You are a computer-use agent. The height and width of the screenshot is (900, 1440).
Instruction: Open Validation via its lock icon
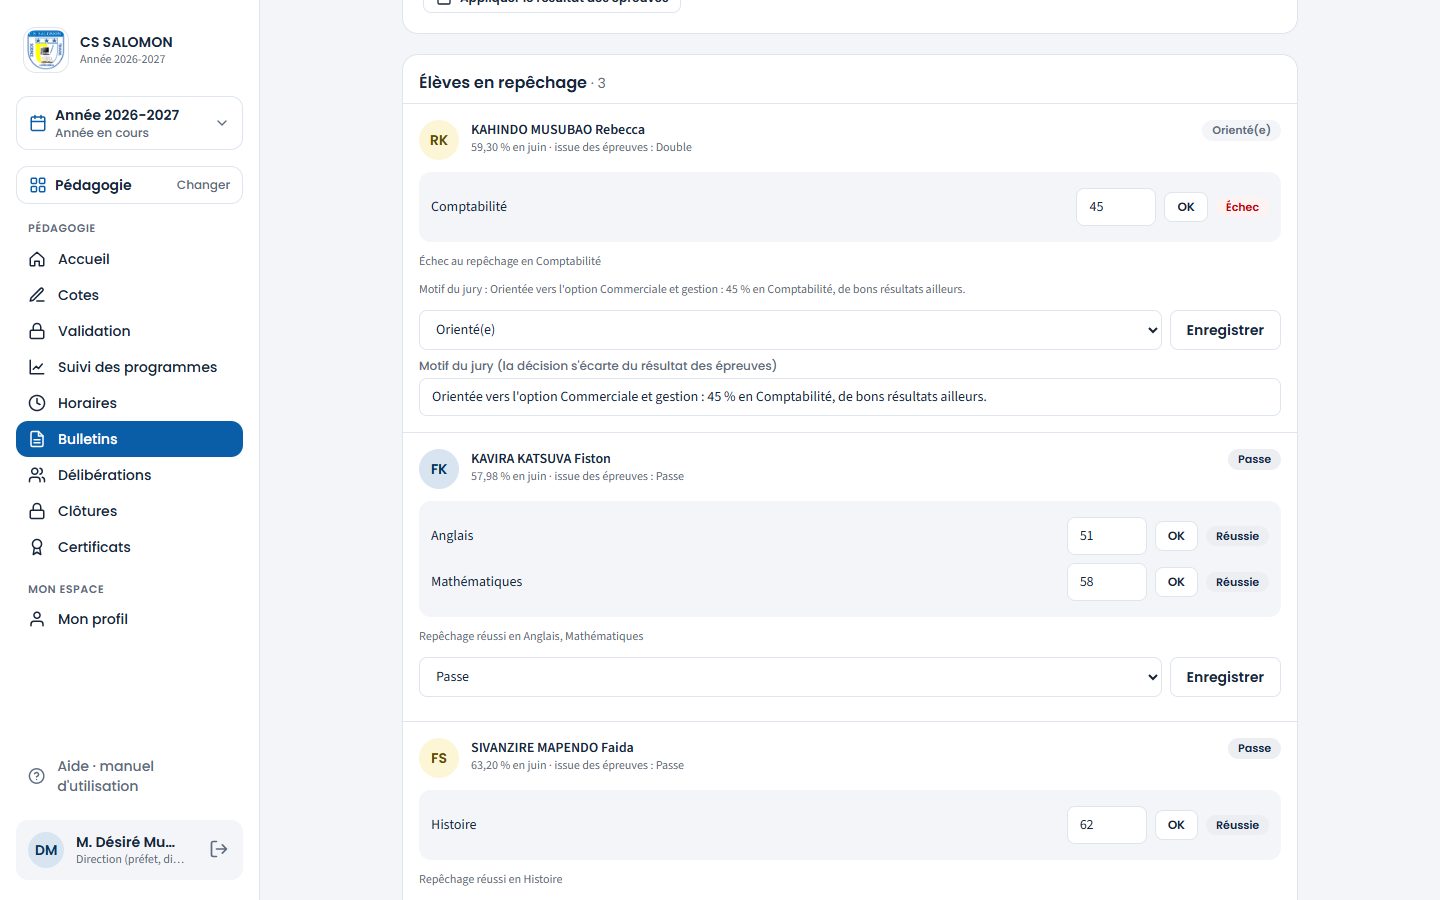(37, 331)
